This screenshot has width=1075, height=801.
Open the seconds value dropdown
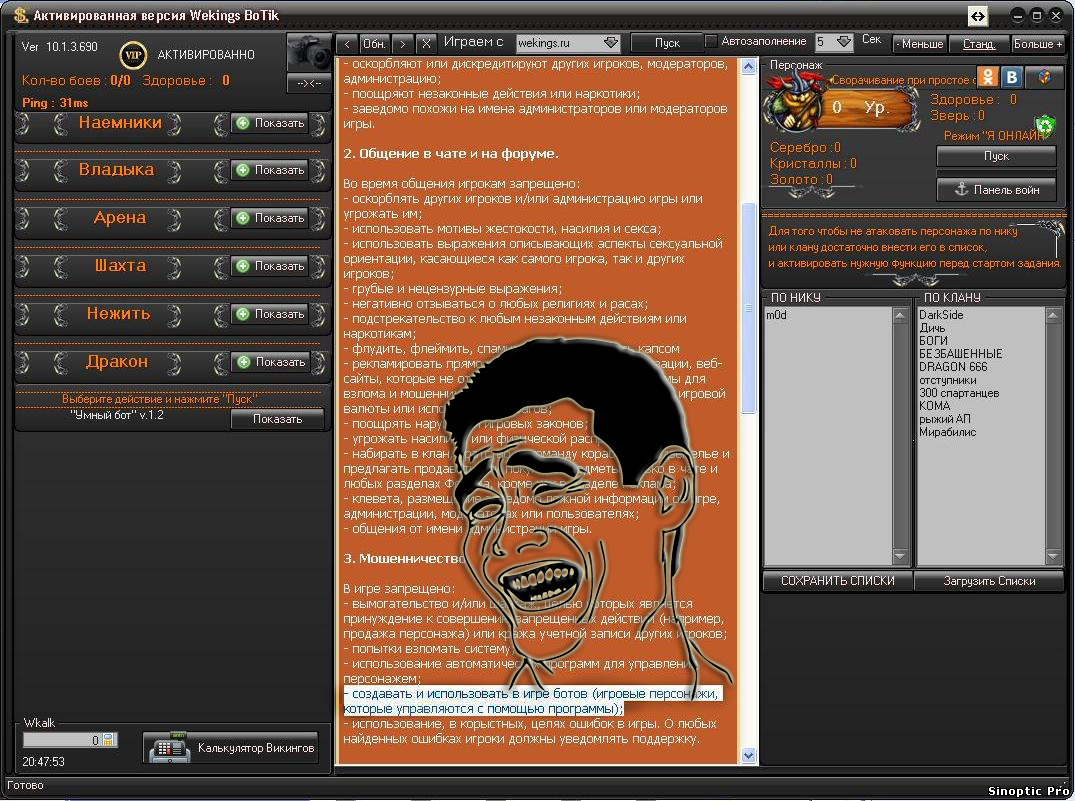click(844, 42)
